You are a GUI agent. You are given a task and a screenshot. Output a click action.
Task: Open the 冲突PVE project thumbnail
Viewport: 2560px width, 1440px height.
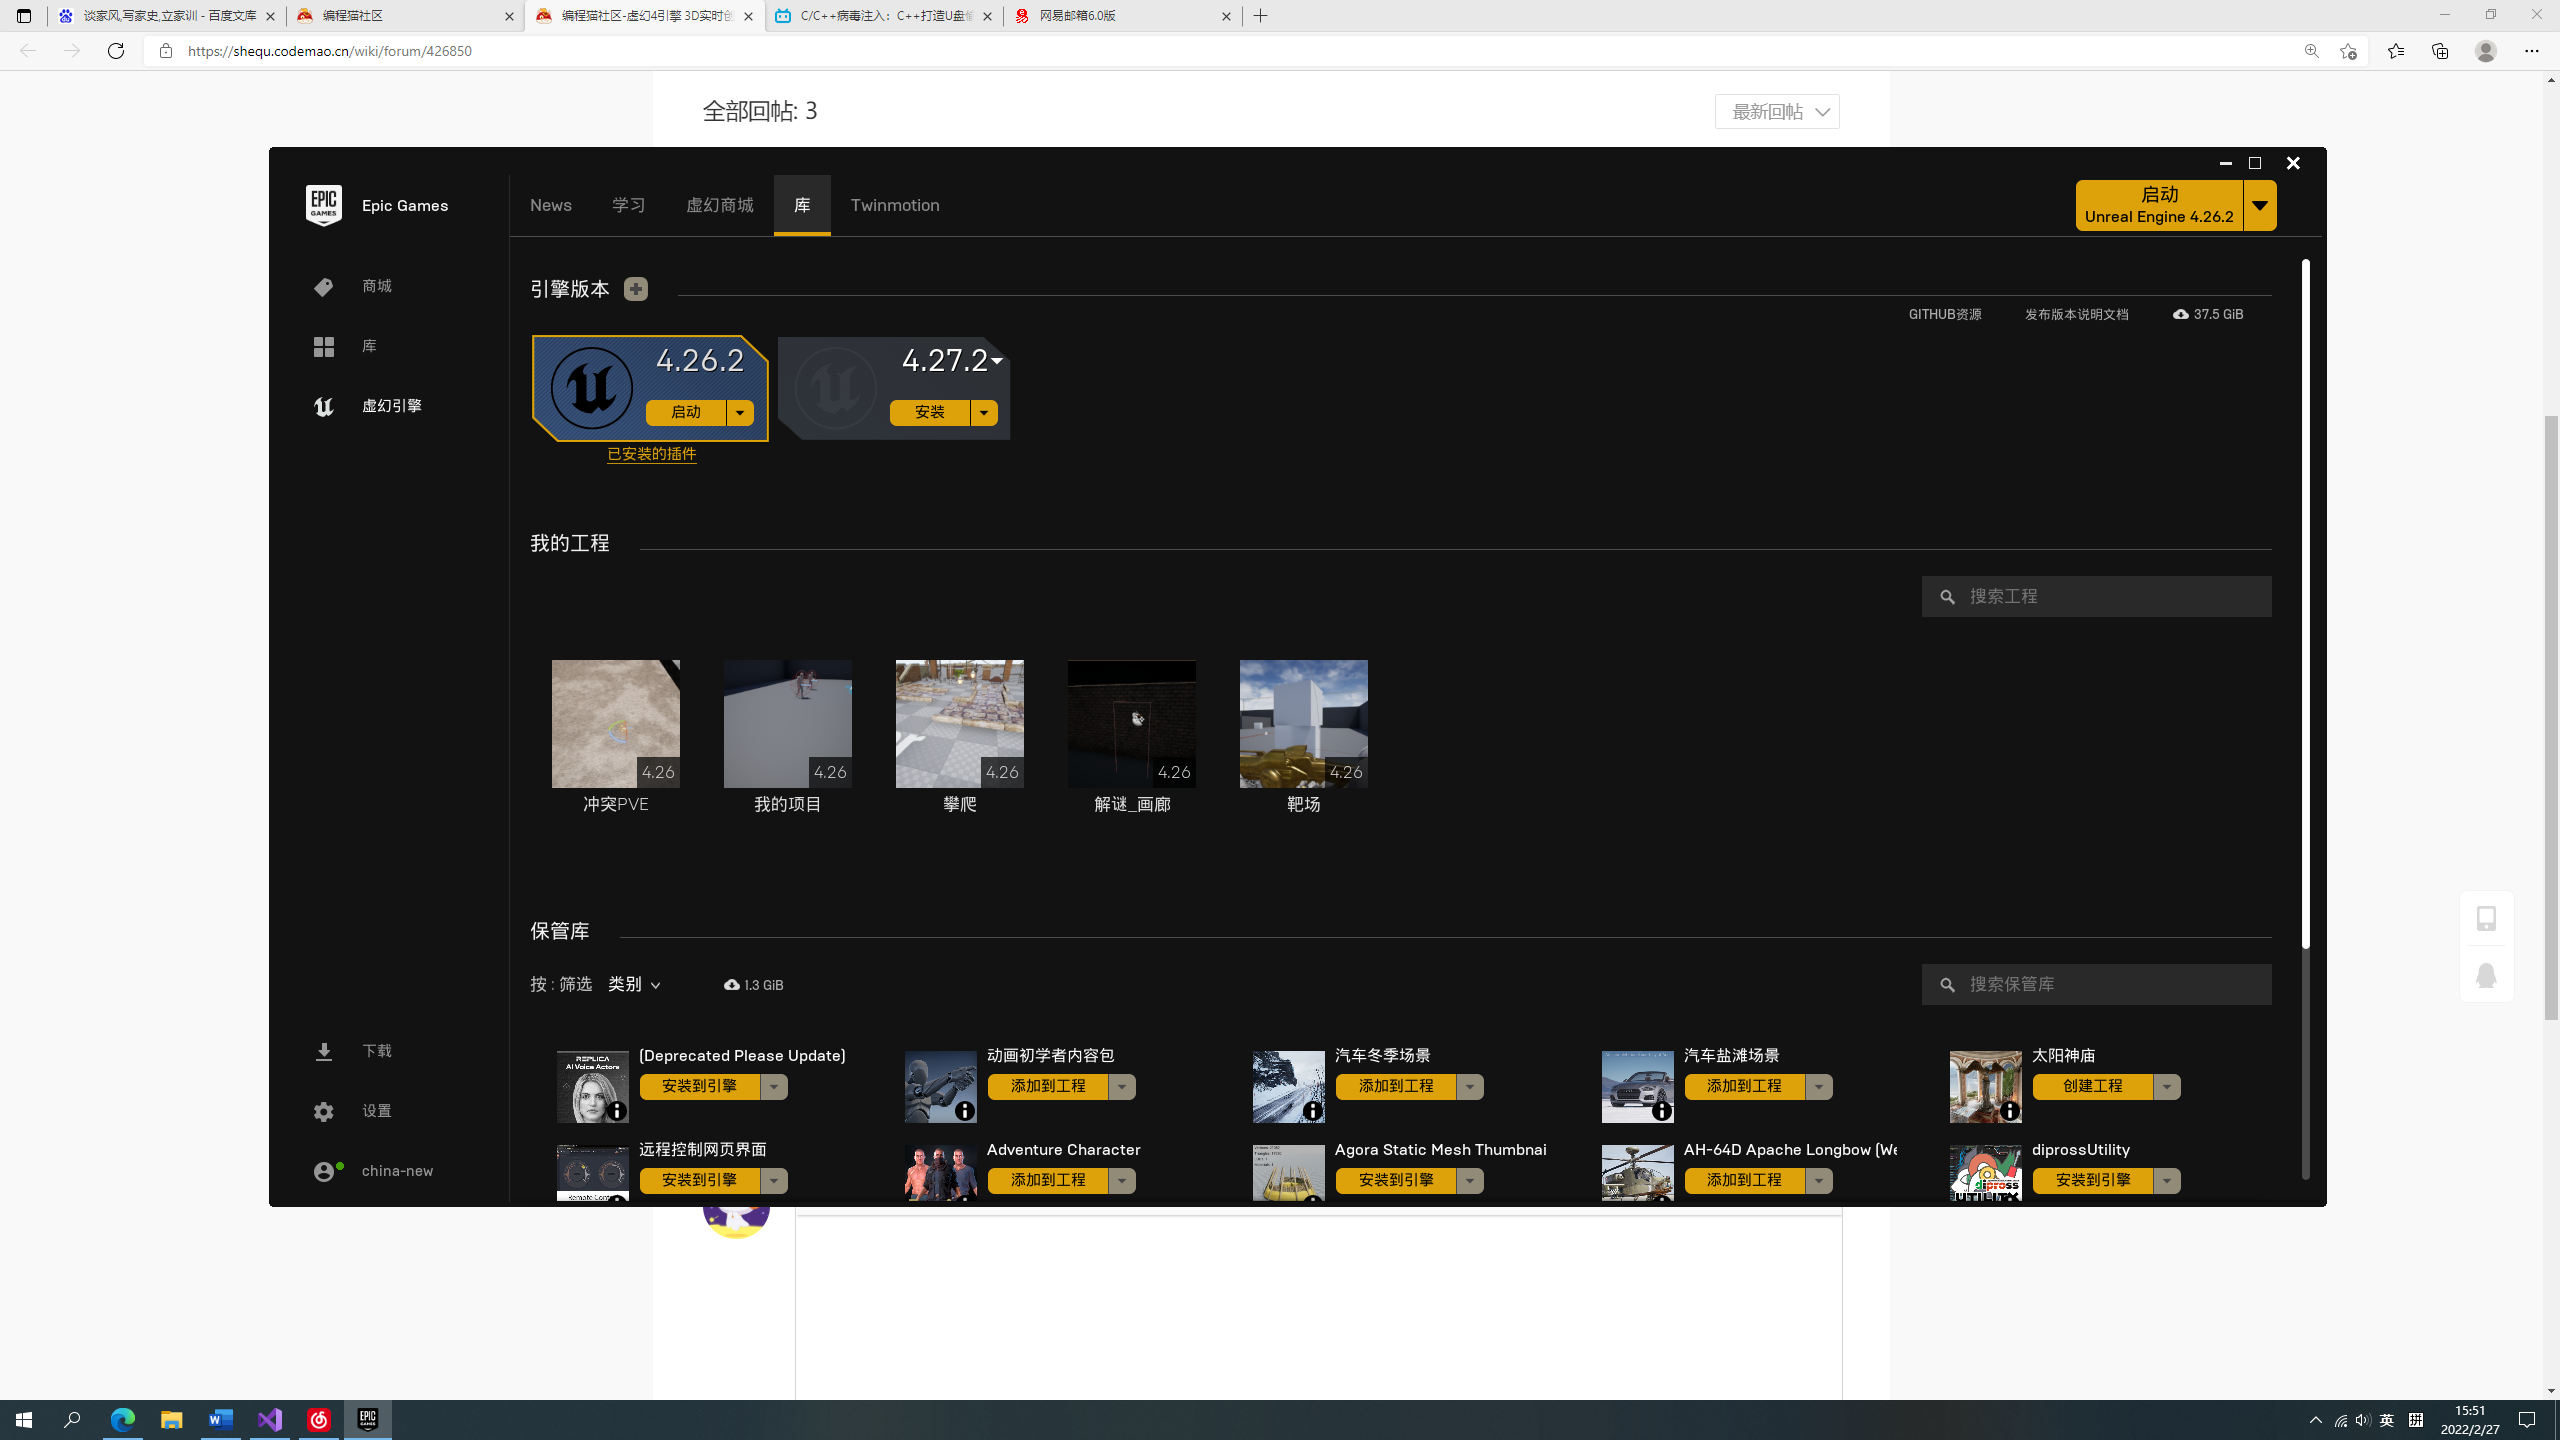(x=616, y=724)
